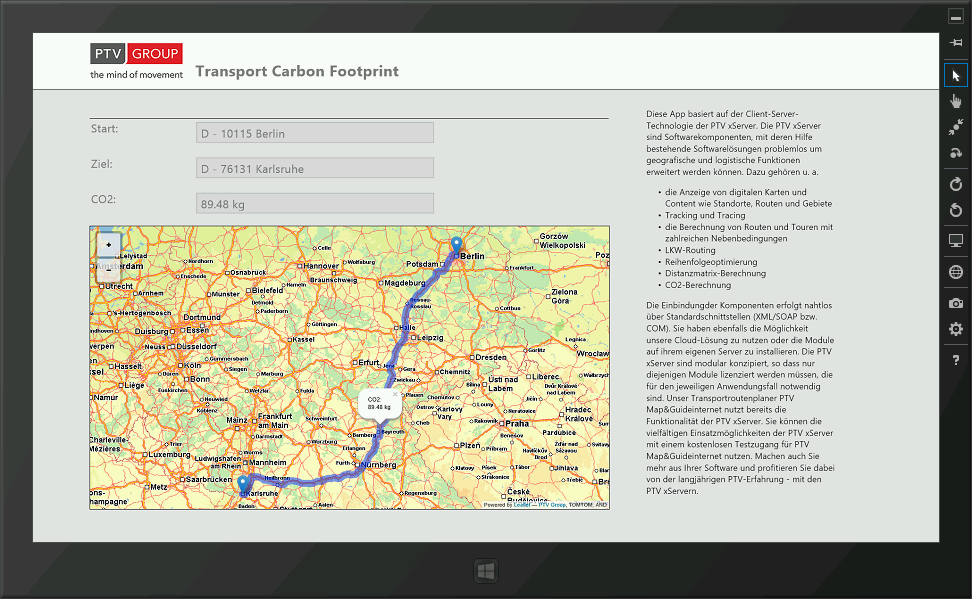The image size is (972, 599).
Task: Click the globe map-view icon
Action: (x=955, y=271)
